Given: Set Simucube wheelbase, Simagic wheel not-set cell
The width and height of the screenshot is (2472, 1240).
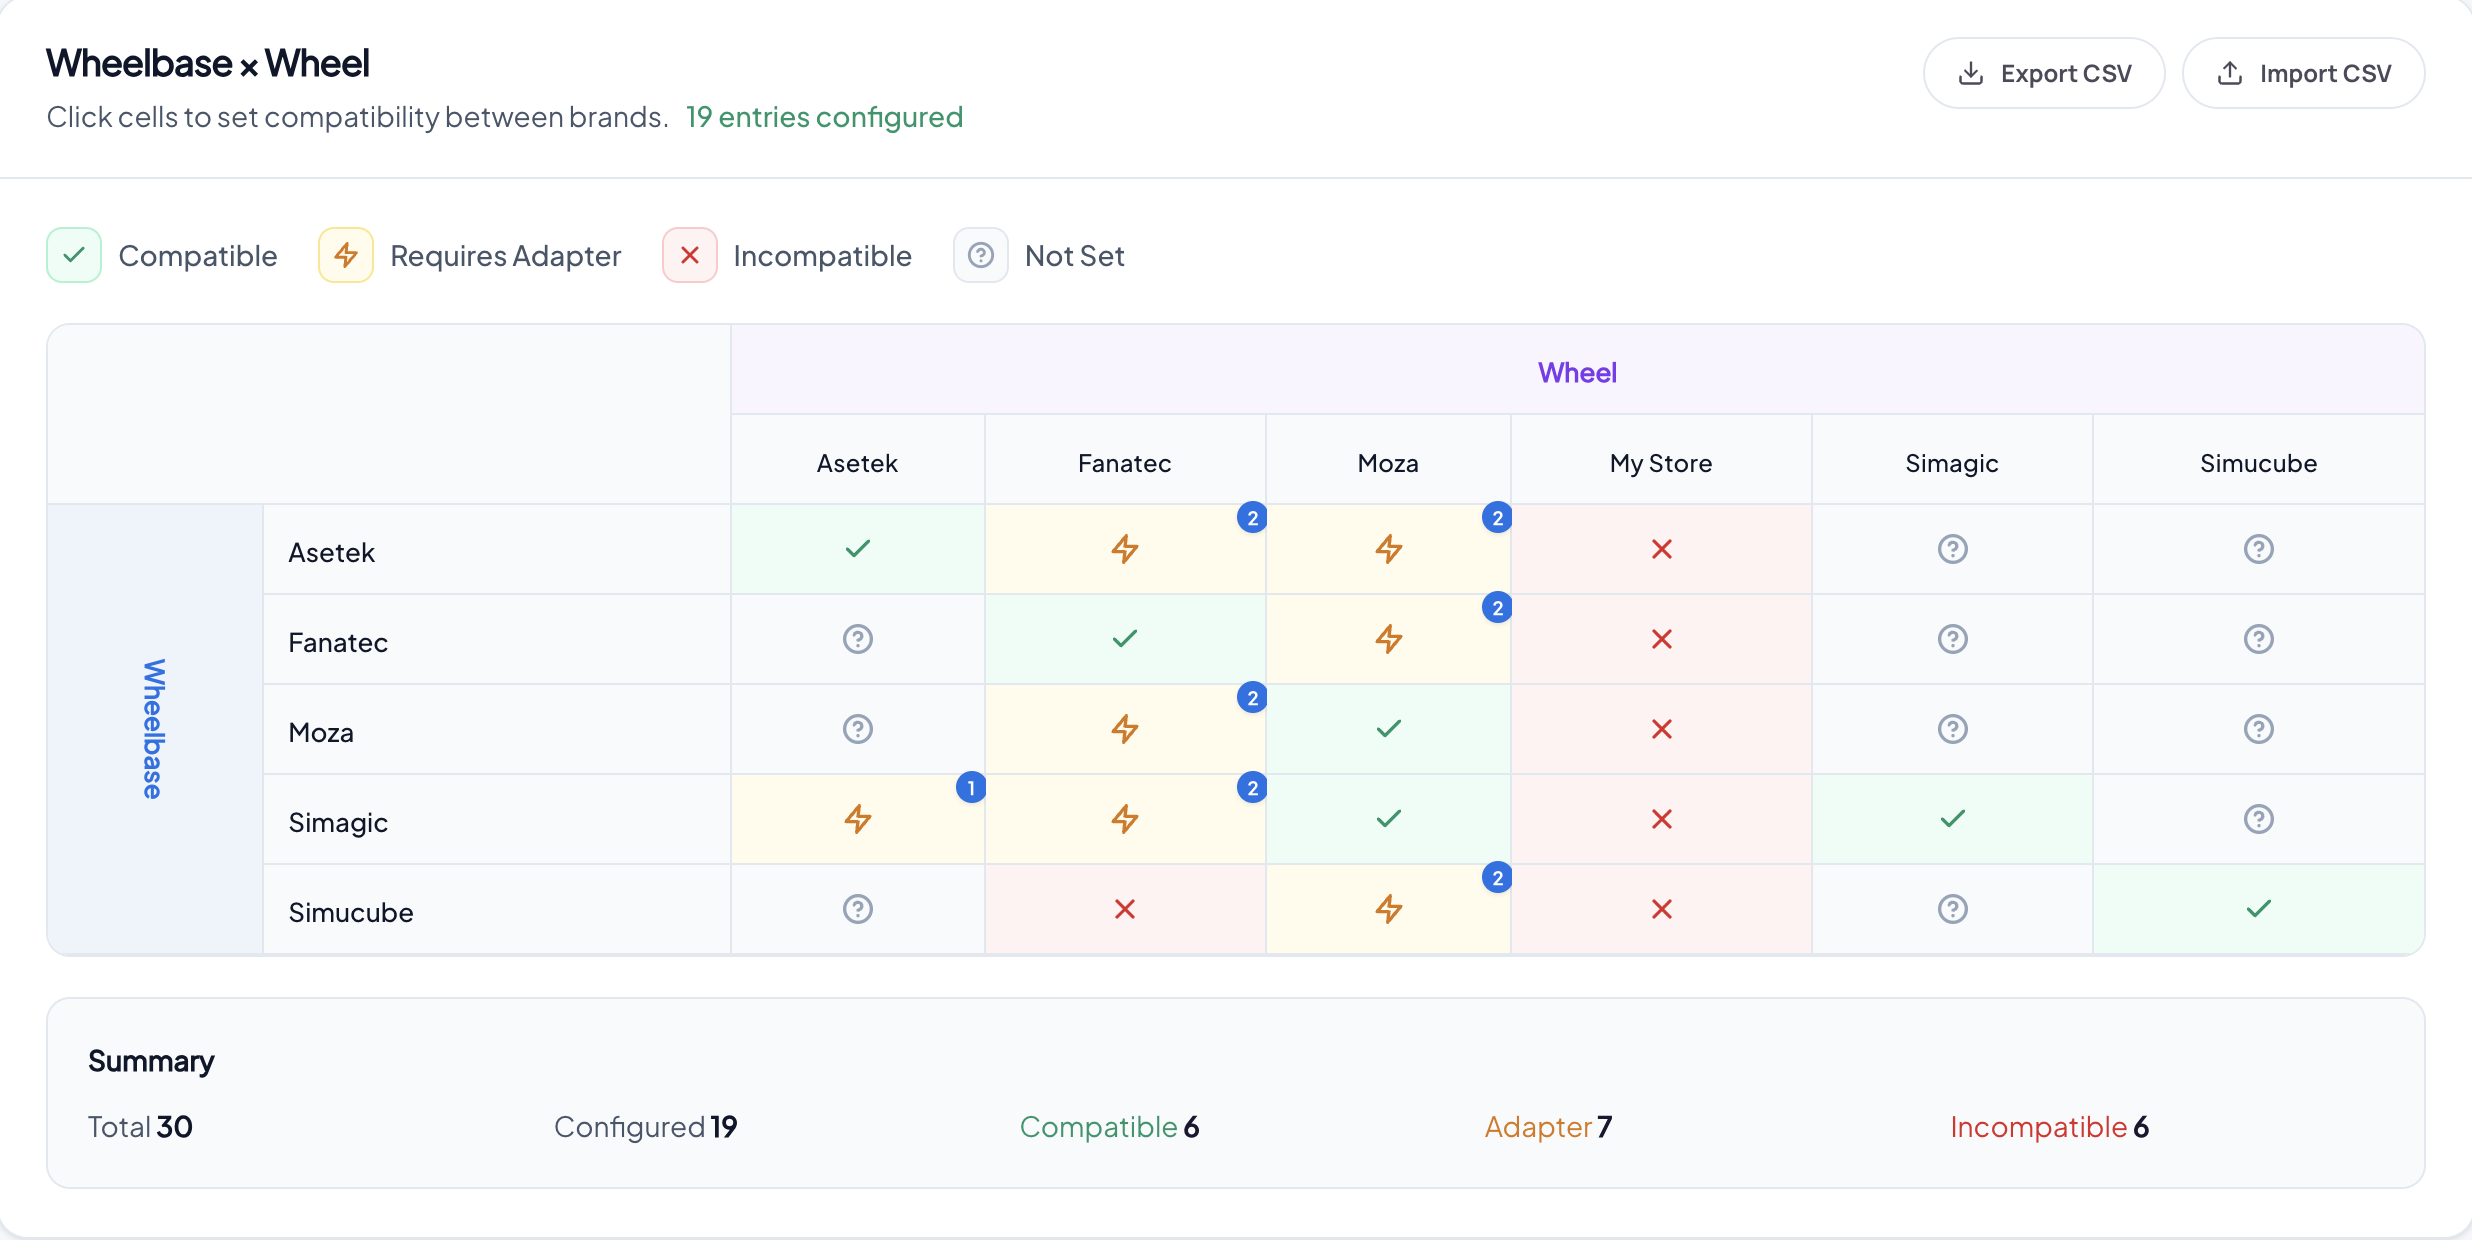Looking at the screenshot, I should (x=1953, y=909).
